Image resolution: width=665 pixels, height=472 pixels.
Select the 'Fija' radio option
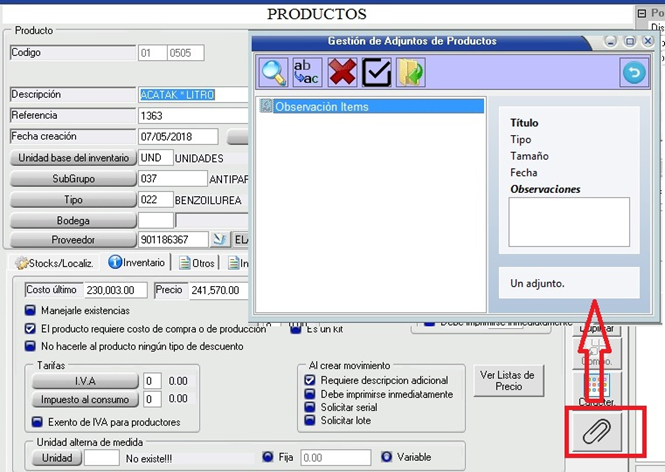(267, 457)
